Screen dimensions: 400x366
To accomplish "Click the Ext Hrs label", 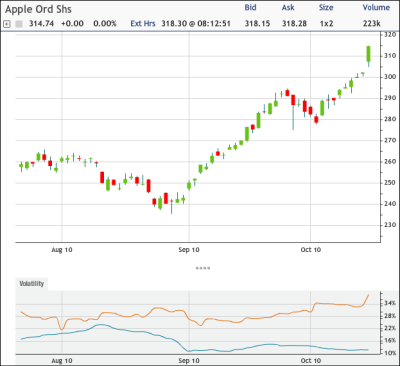I will [x=143, y=24].
